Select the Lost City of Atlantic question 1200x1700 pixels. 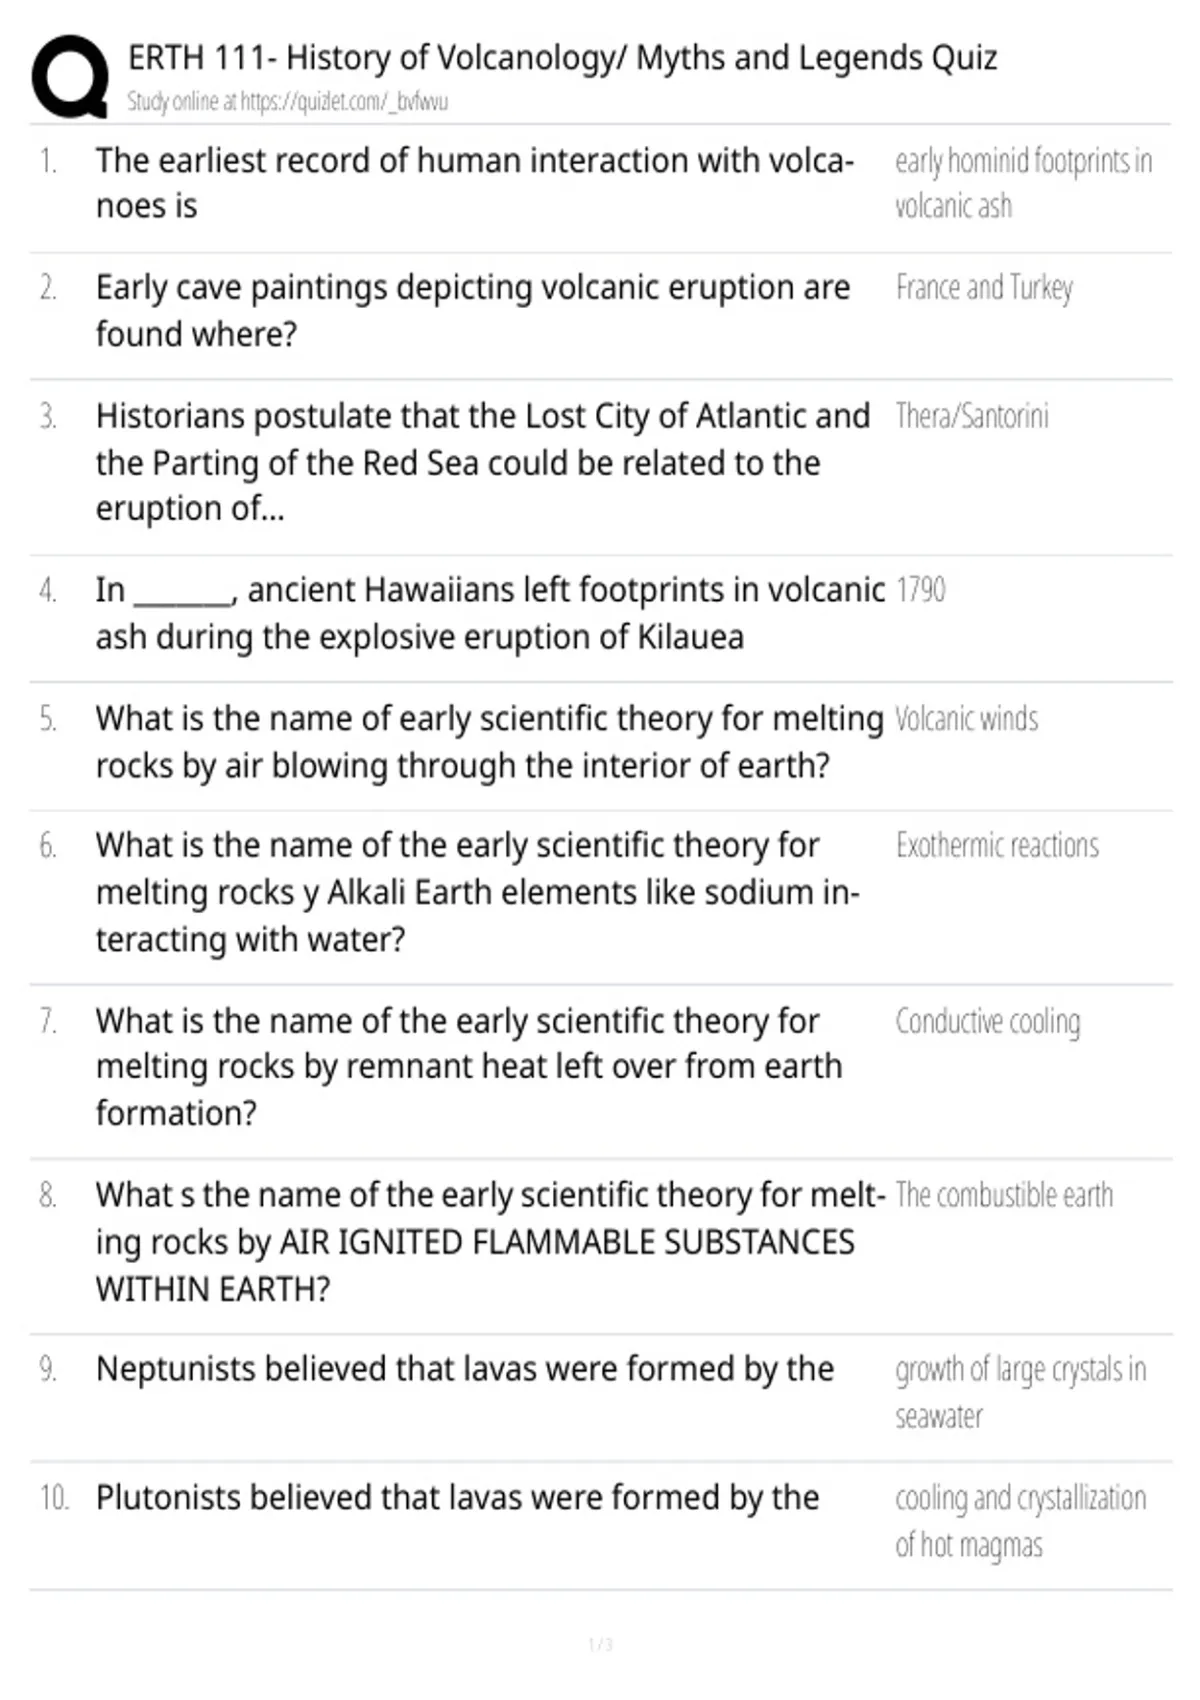(x=483, y=462)
